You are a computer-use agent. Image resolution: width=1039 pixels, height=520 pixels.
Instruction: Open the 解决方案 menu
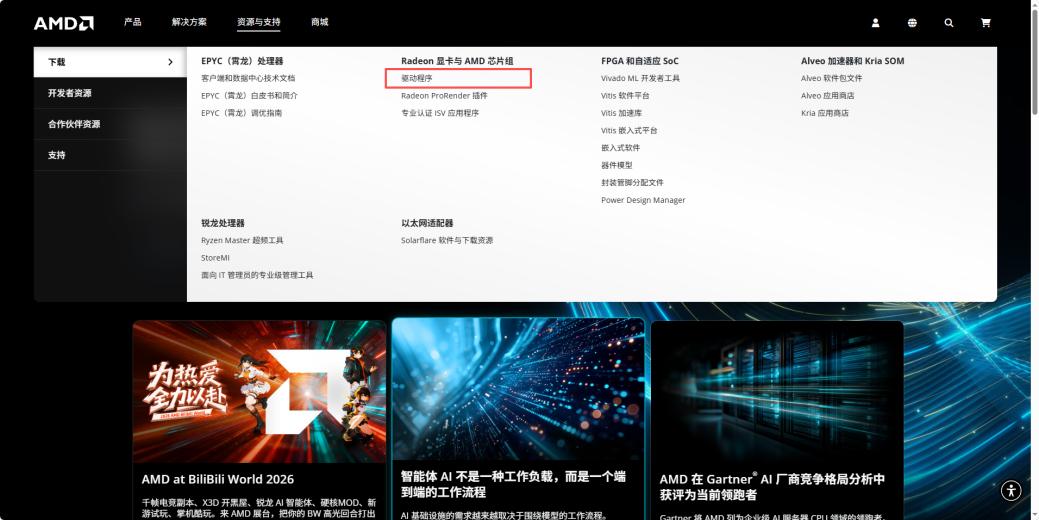[x=190, y=22]
